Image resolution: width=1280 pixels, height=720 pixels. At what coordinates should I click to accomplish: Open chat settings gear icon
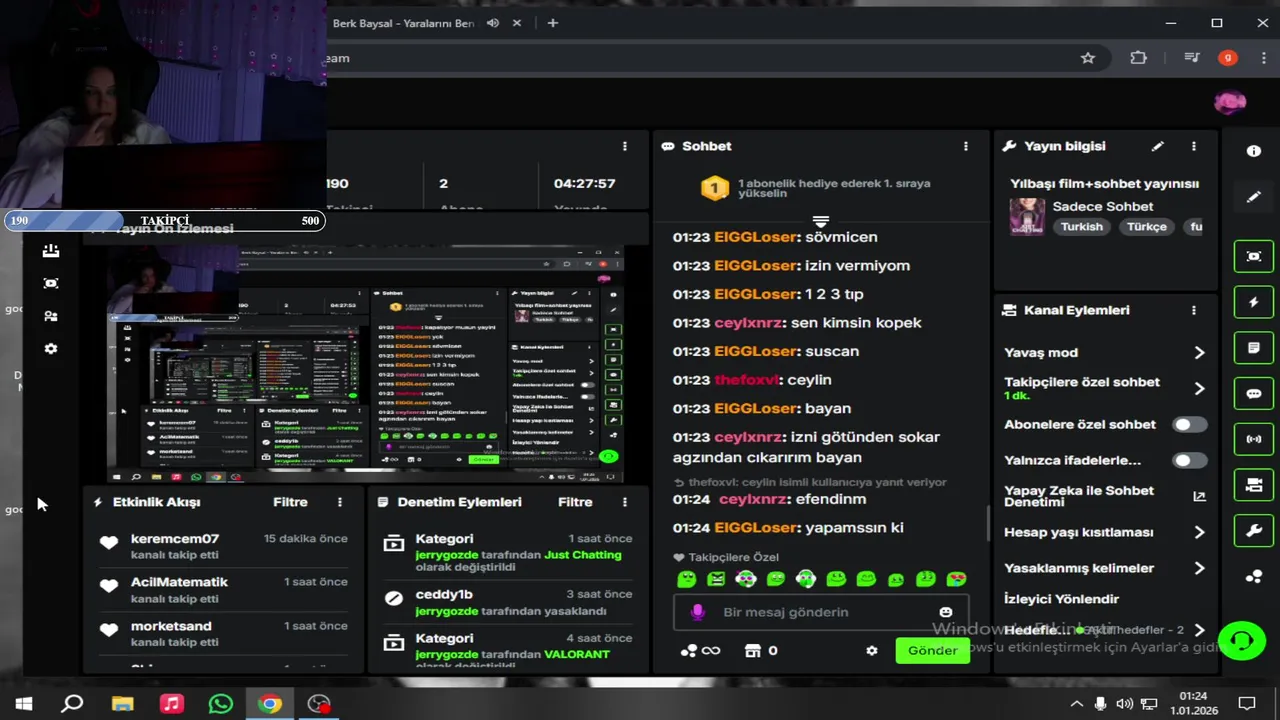tap(872, 650)
